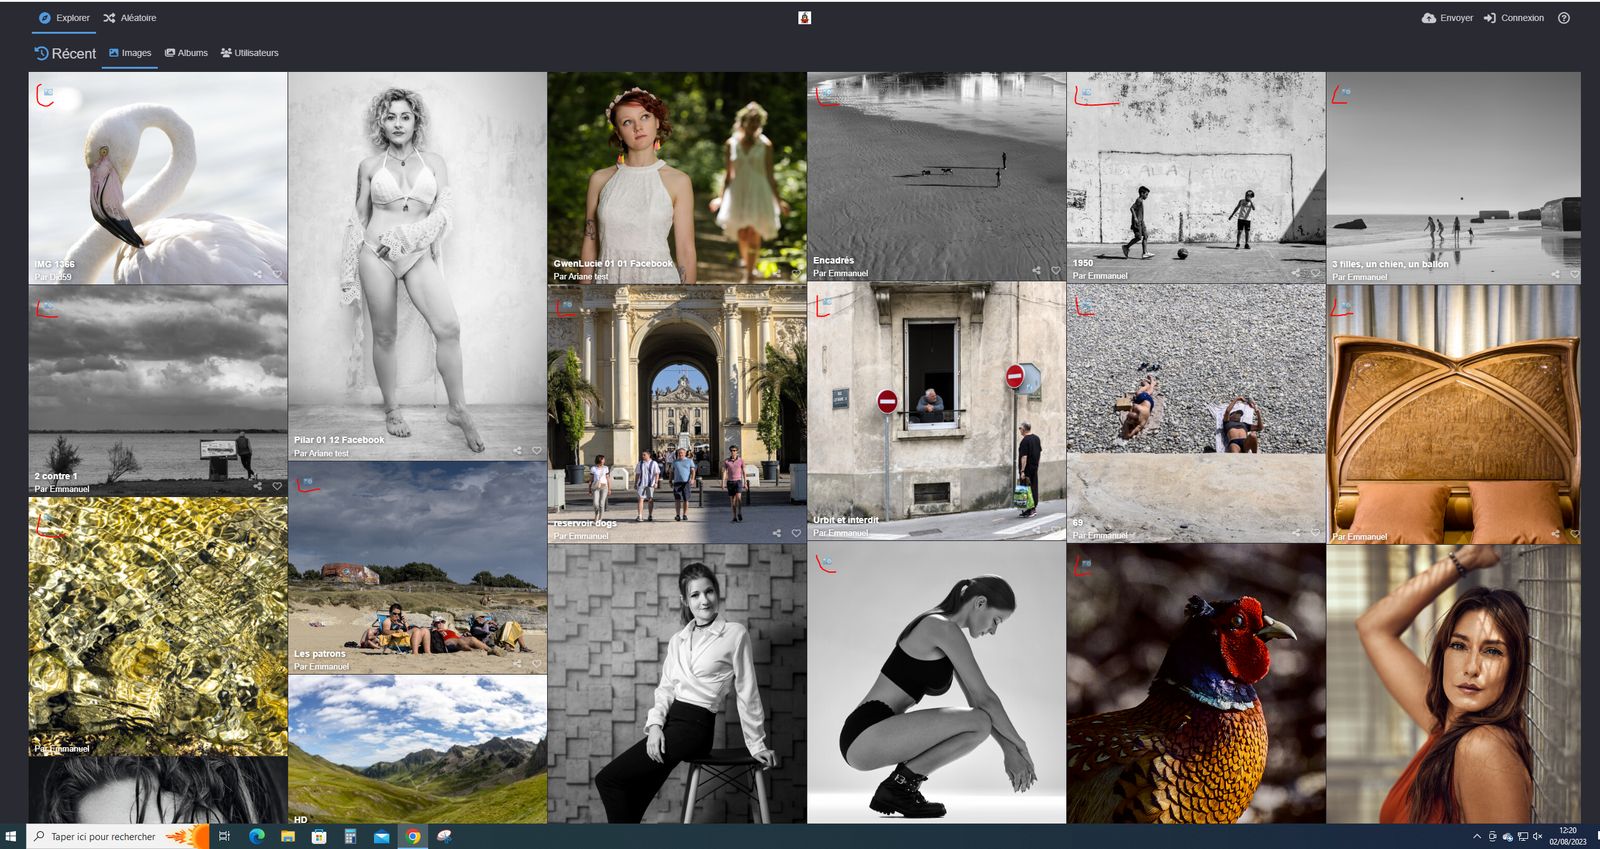The height and width of the screenshot is (849, 1600).
Task: Open the Aléatoire random shuffle page
Action: [130, 18]
